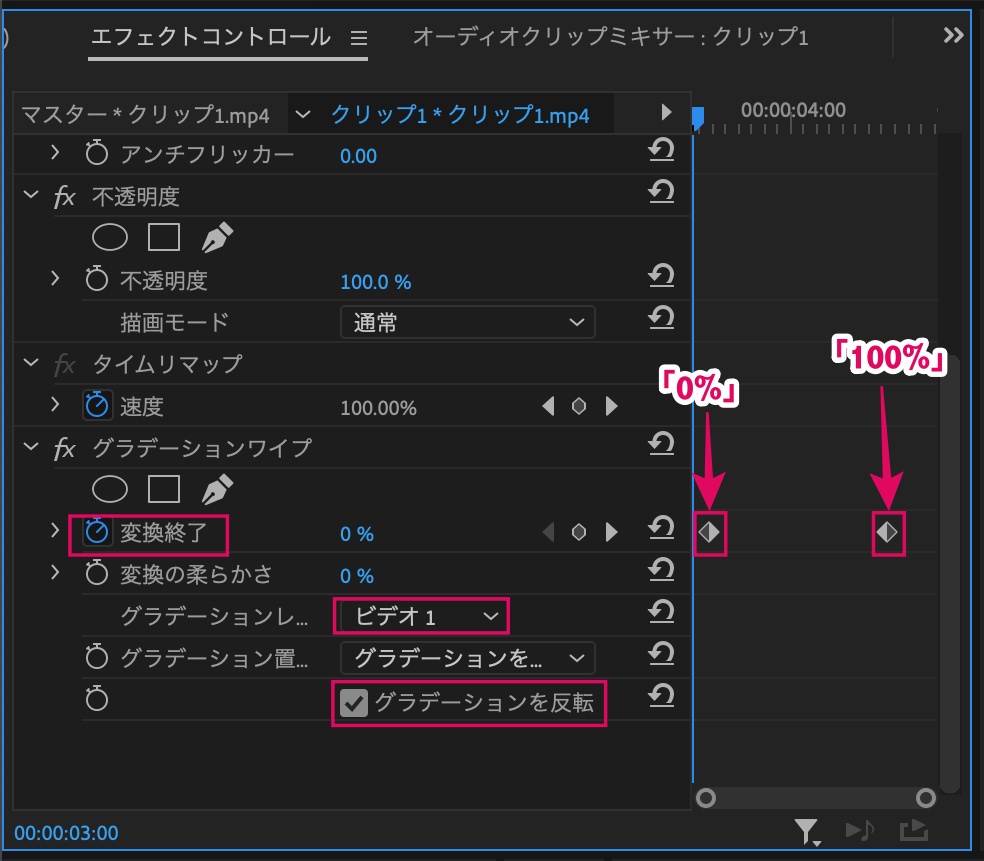This screenshot has height=861, width=984.
Task: Go to previous 変換終了 keyframe
Action: (x=548, y=532)
